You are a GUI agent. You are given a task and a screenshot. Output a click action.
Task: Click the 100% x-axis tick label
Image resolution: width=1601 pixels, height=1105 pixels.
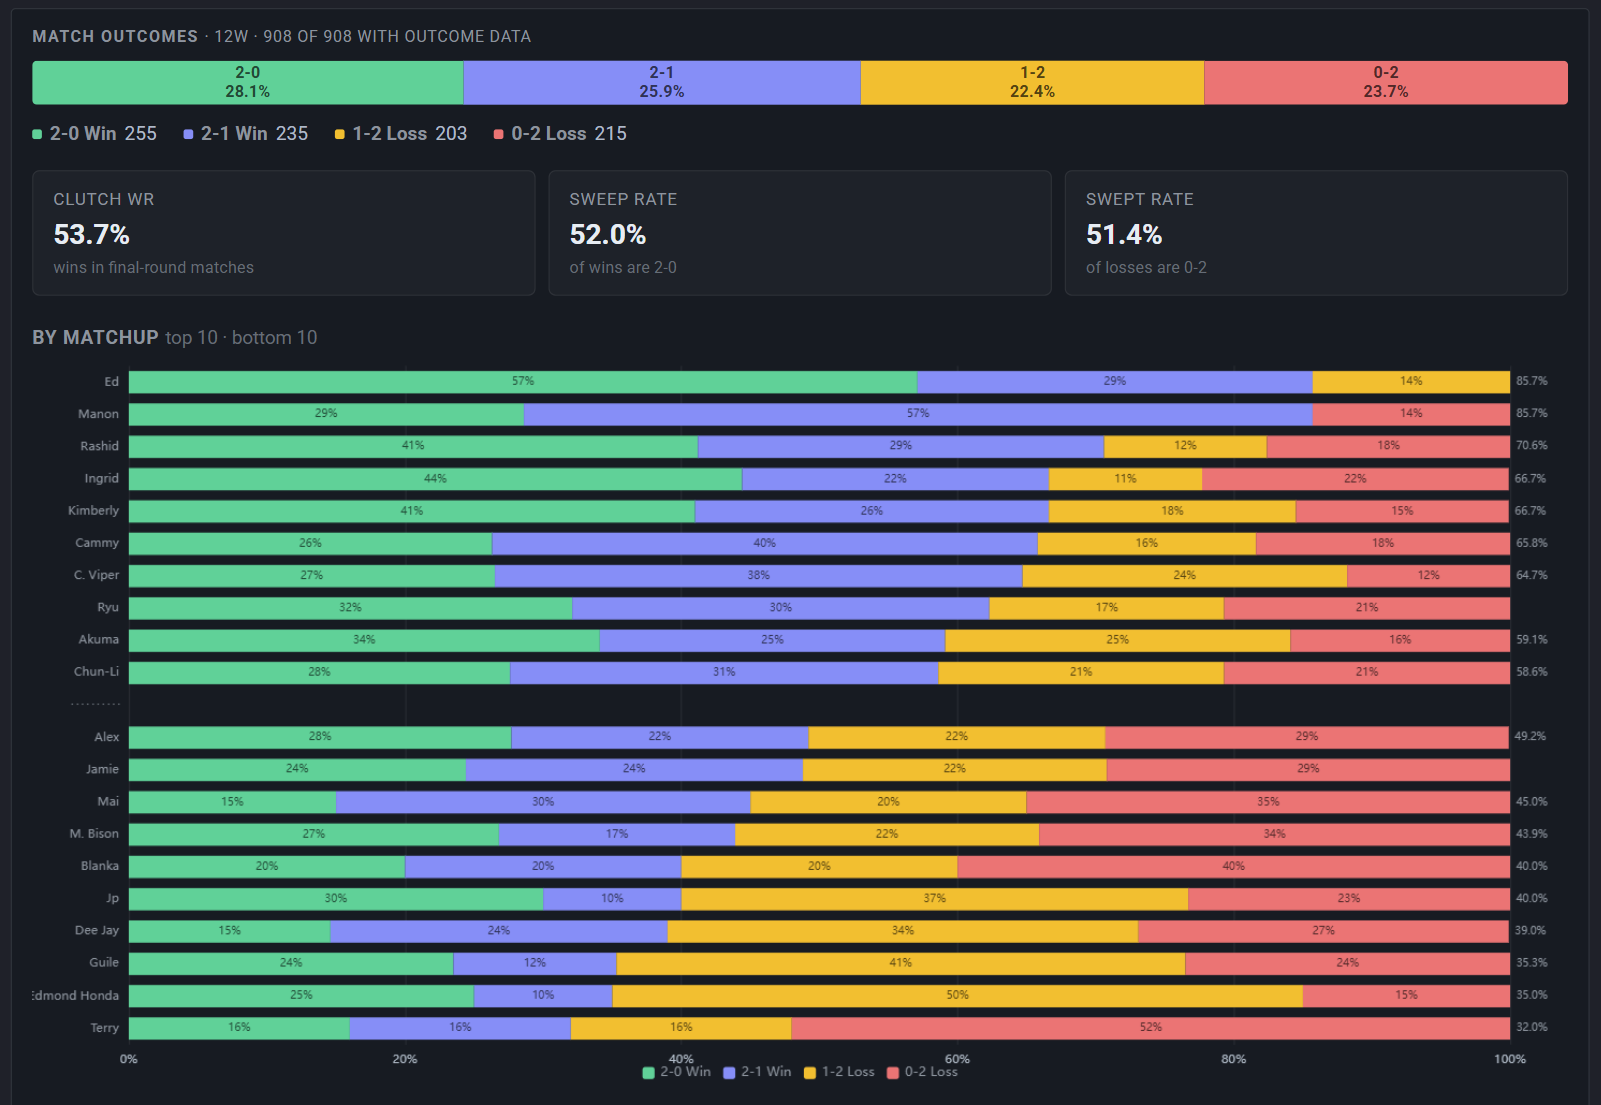tap(1510, 1059)
